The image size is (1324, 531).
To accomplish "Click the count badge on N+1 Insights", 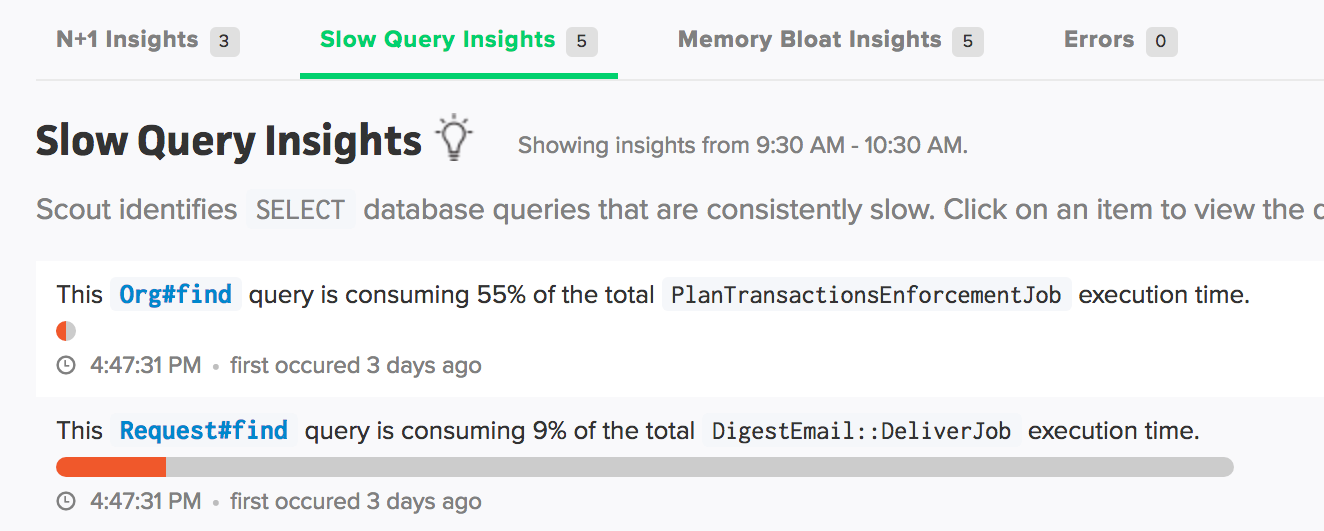I will tap(224, 41).
